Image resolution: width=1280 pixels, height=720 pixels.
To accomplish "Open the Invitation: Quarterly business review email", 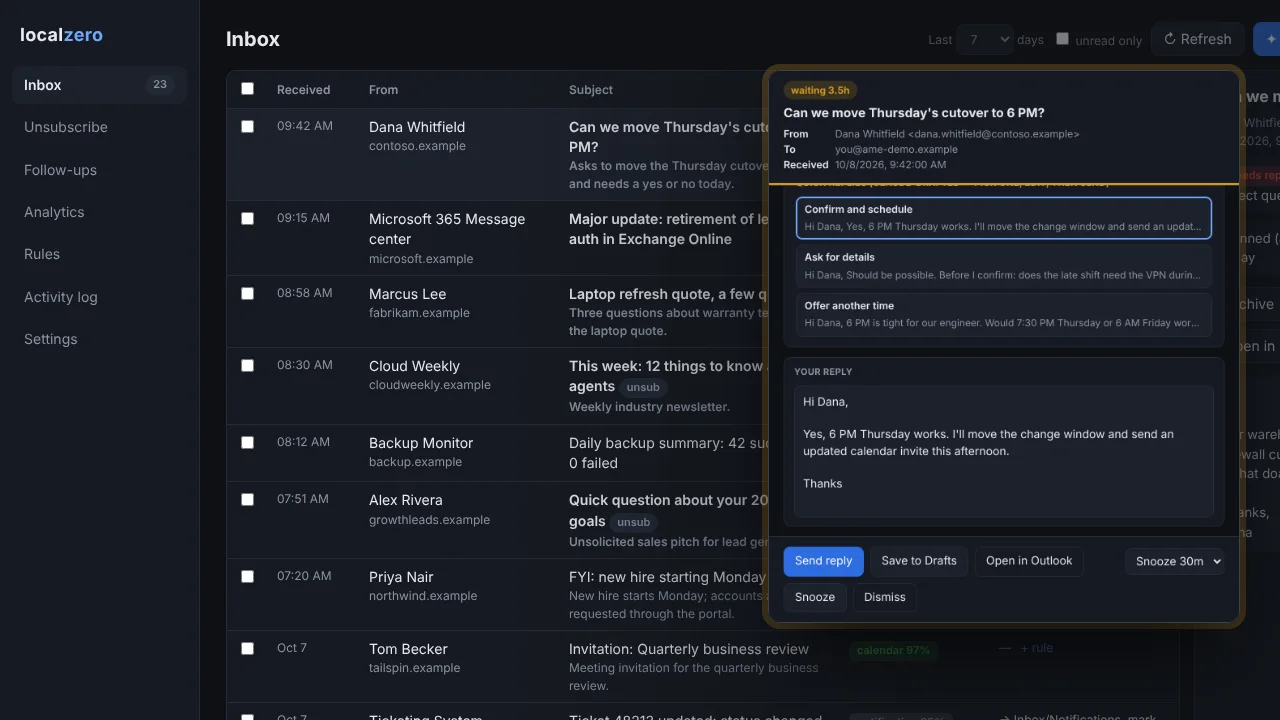I will pyautogui.click(x=689, y=649).
